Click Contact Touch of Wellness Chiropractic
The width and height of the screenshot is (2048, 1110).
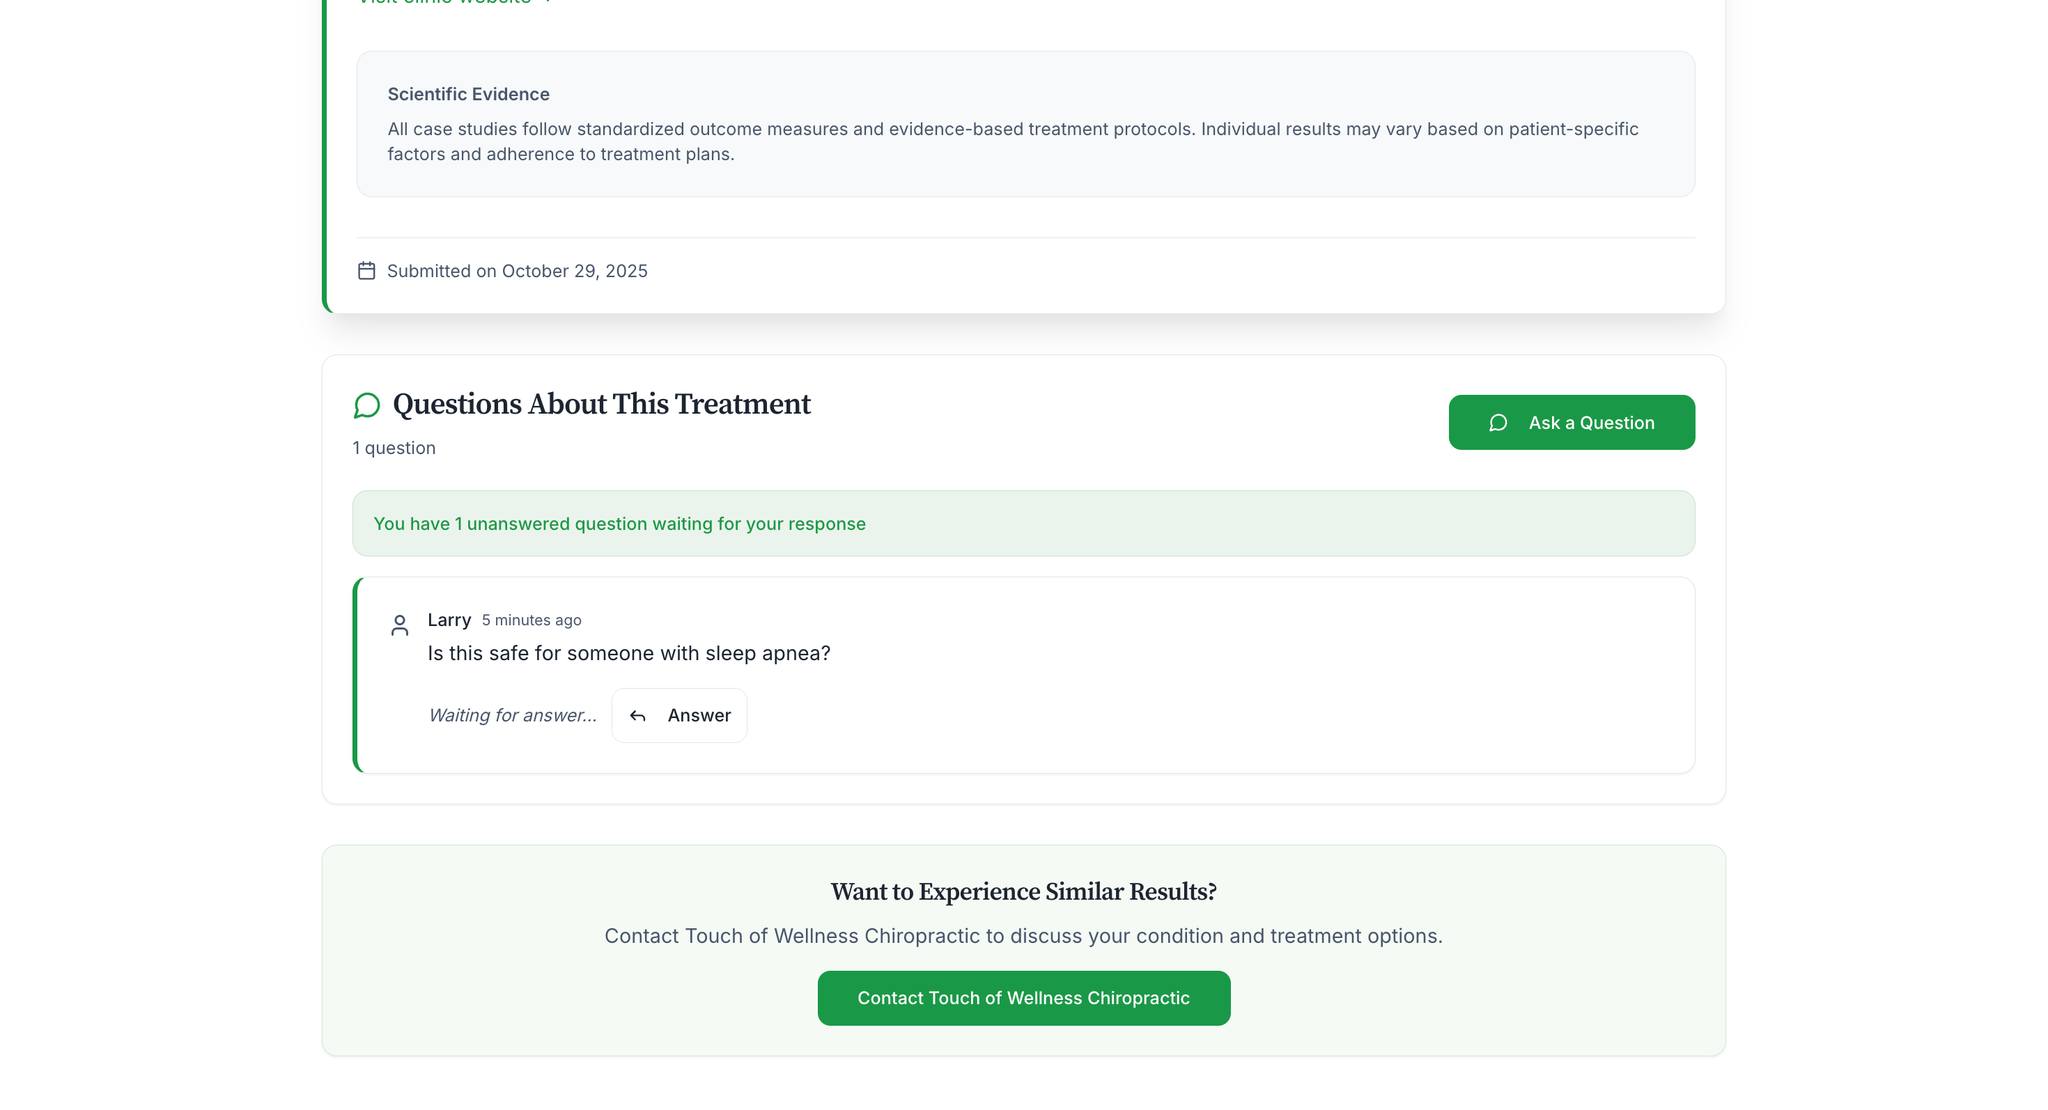click(1023, 997)
